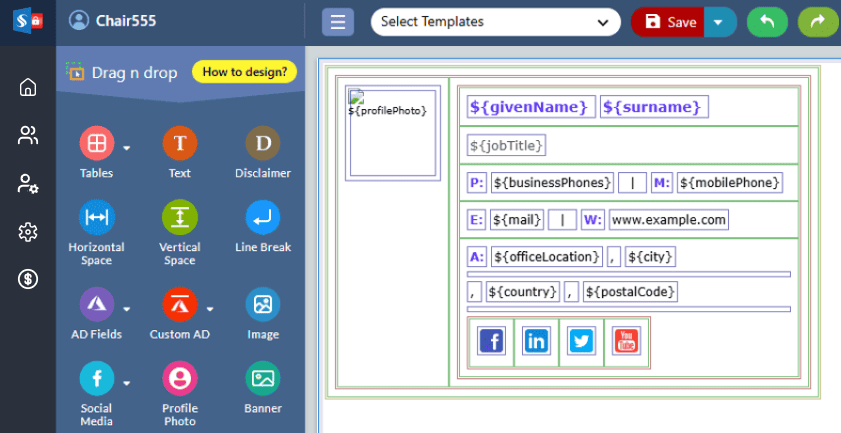Expand the Tables dropdown arrow
841x433 pixels.
click(127, 149)
